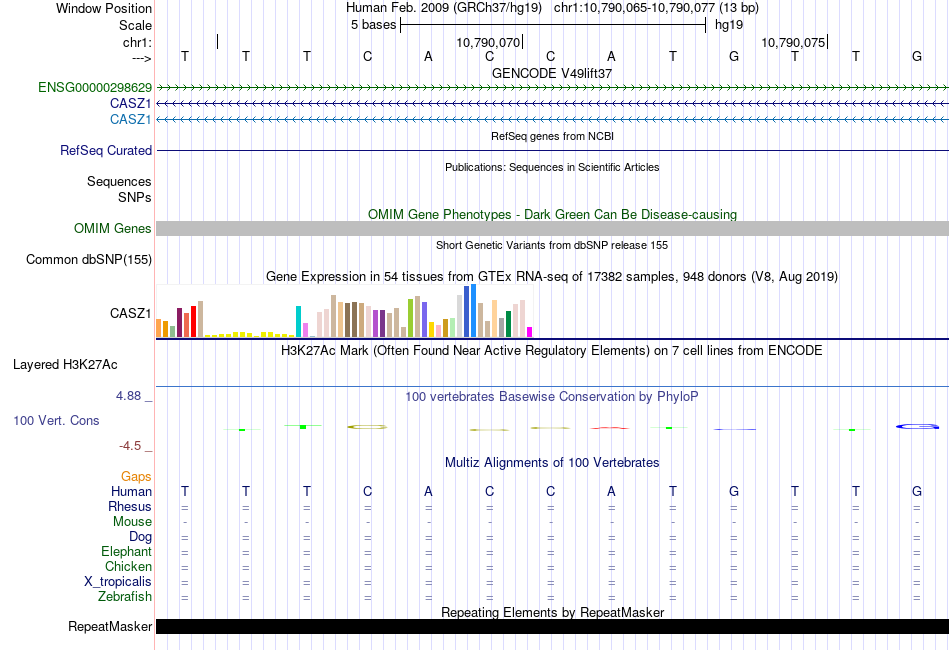Click the RepeatMasker track label

click(x=110, y=626)
